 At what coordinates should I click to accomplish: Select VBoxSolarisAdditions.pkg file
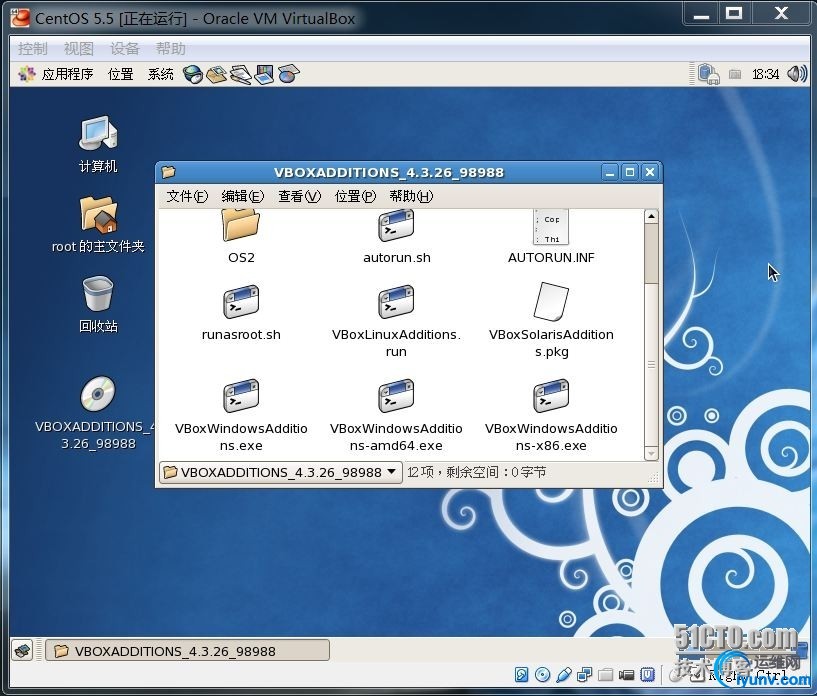(551, 321)
